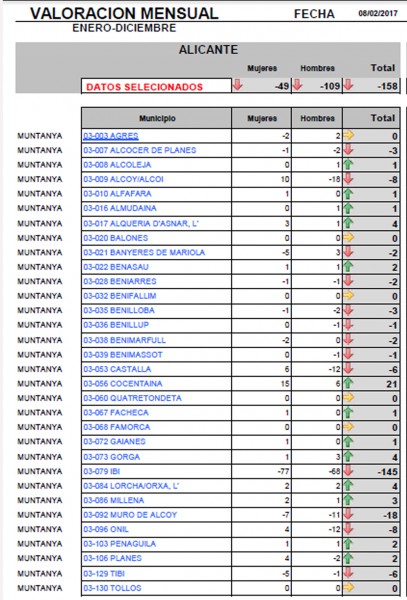Viewport: 407px width, 600px height.
Task: Open the 03-079 IBI link
Action: click(102, 471)
